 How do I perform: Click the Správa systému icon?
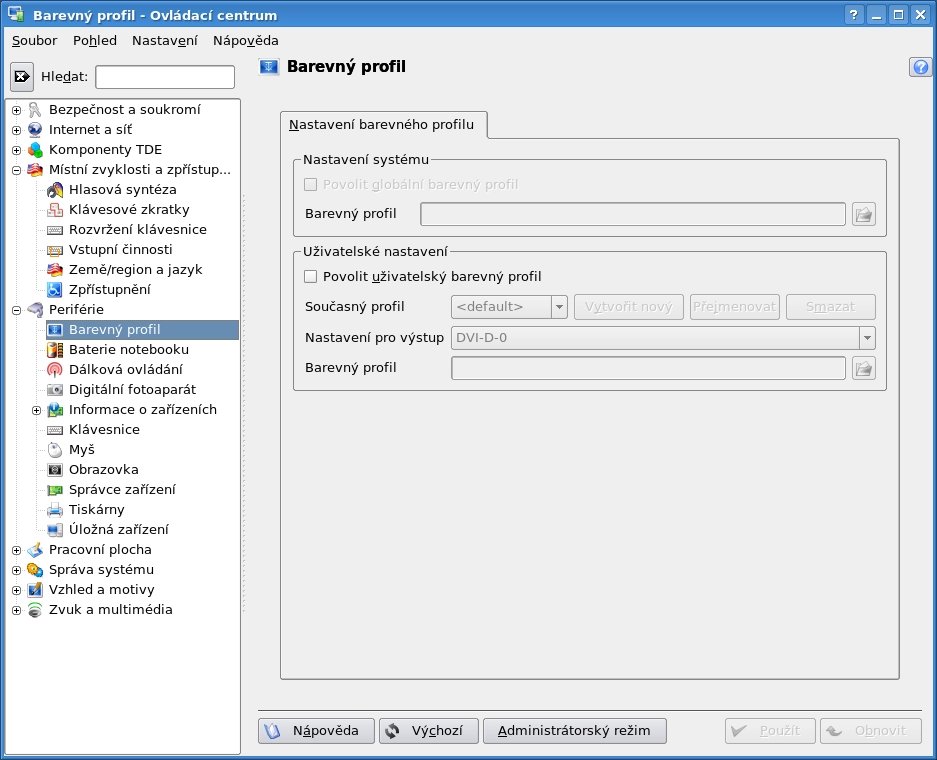click(x=35, y=569)
